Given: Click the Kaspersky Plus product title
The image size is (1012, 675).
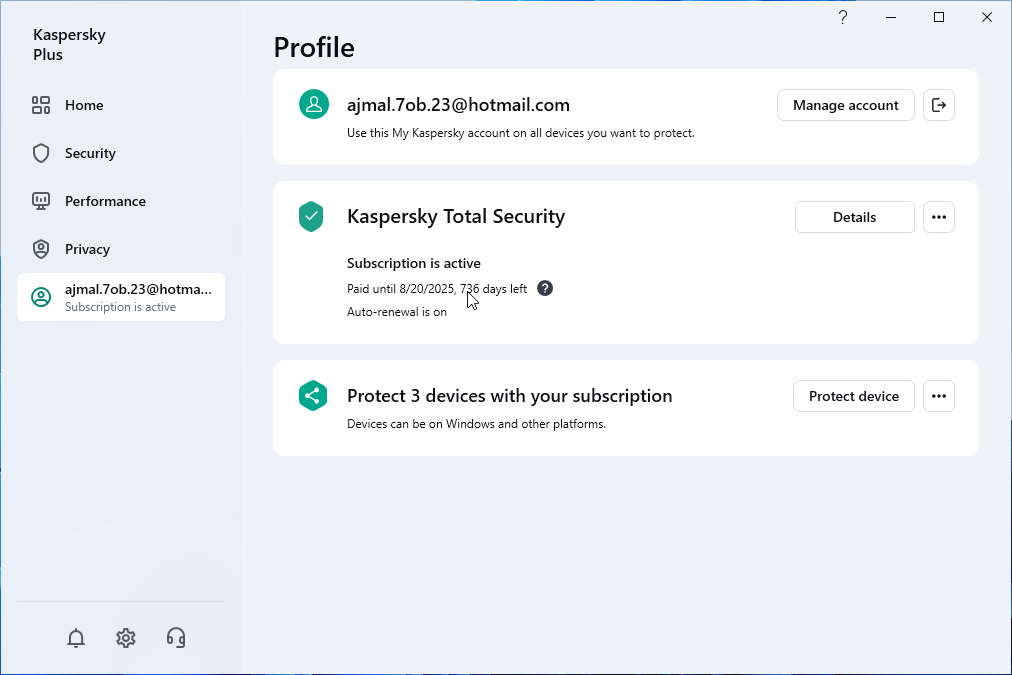Looking at the screenshot, I should [x=69, y=45].
